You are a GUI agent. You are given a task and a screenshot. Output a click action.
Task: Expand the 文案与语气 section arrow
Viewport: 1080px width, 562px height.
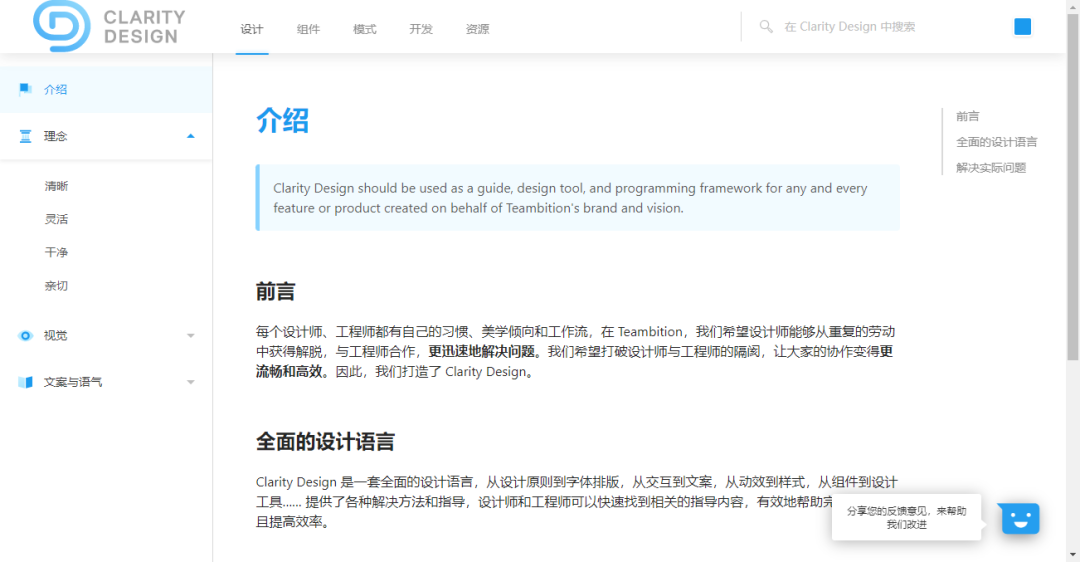(191, 382)
